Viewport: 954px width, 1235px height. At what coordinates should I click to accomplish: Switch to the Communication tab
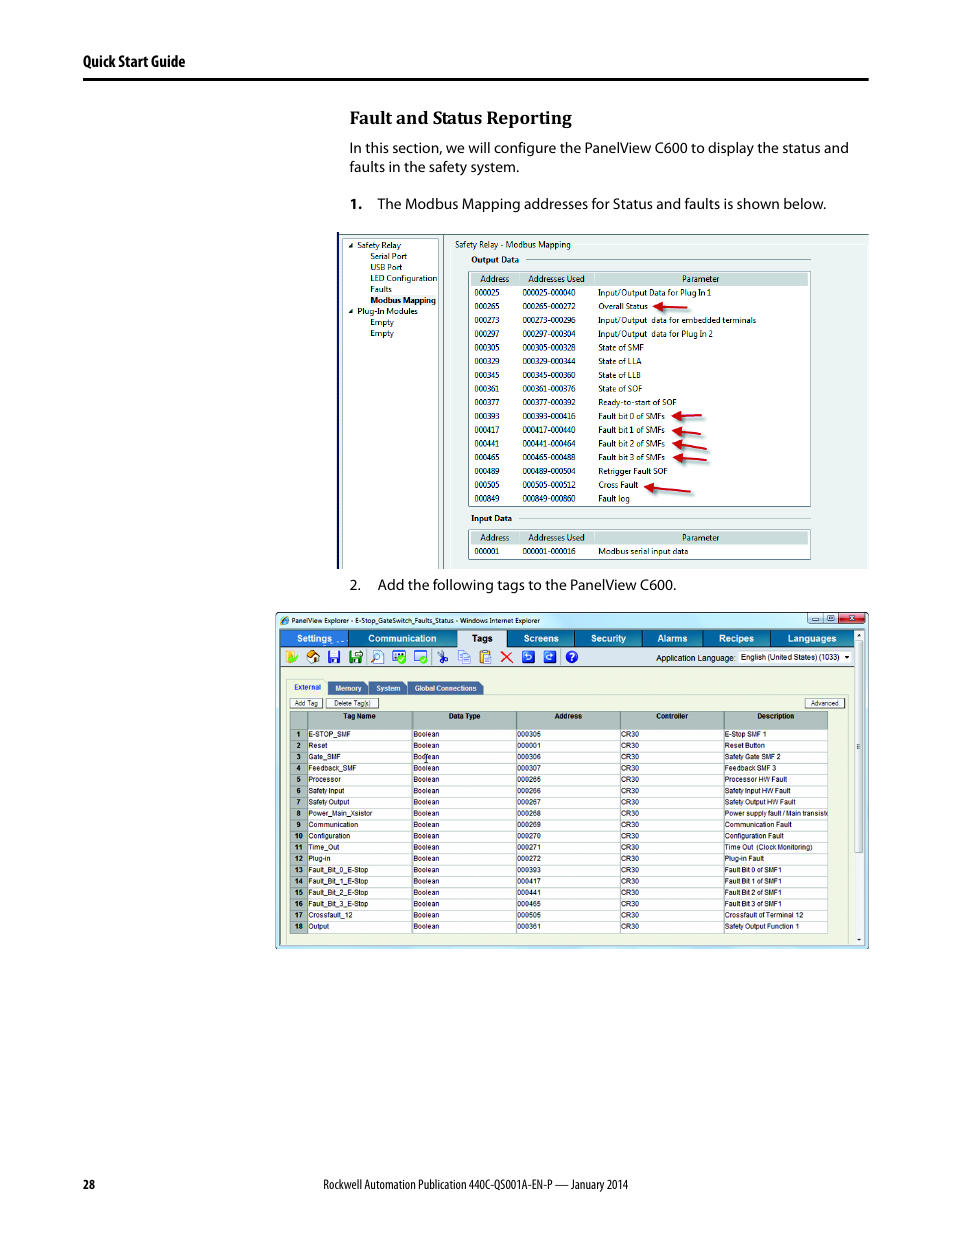click(402, 638)
